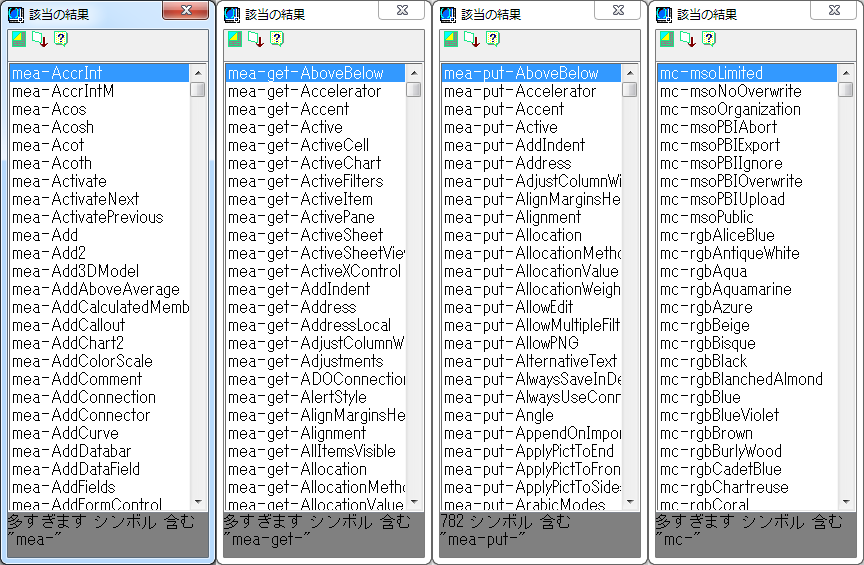Click the green picture icon in mea-get- window toolbar
The width and height of the screenshot is (864, 565).
point(235,39)
